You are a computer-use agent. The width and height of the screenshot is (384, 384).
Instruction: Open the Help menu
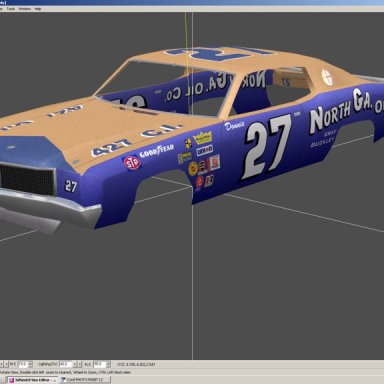(38, 9)
